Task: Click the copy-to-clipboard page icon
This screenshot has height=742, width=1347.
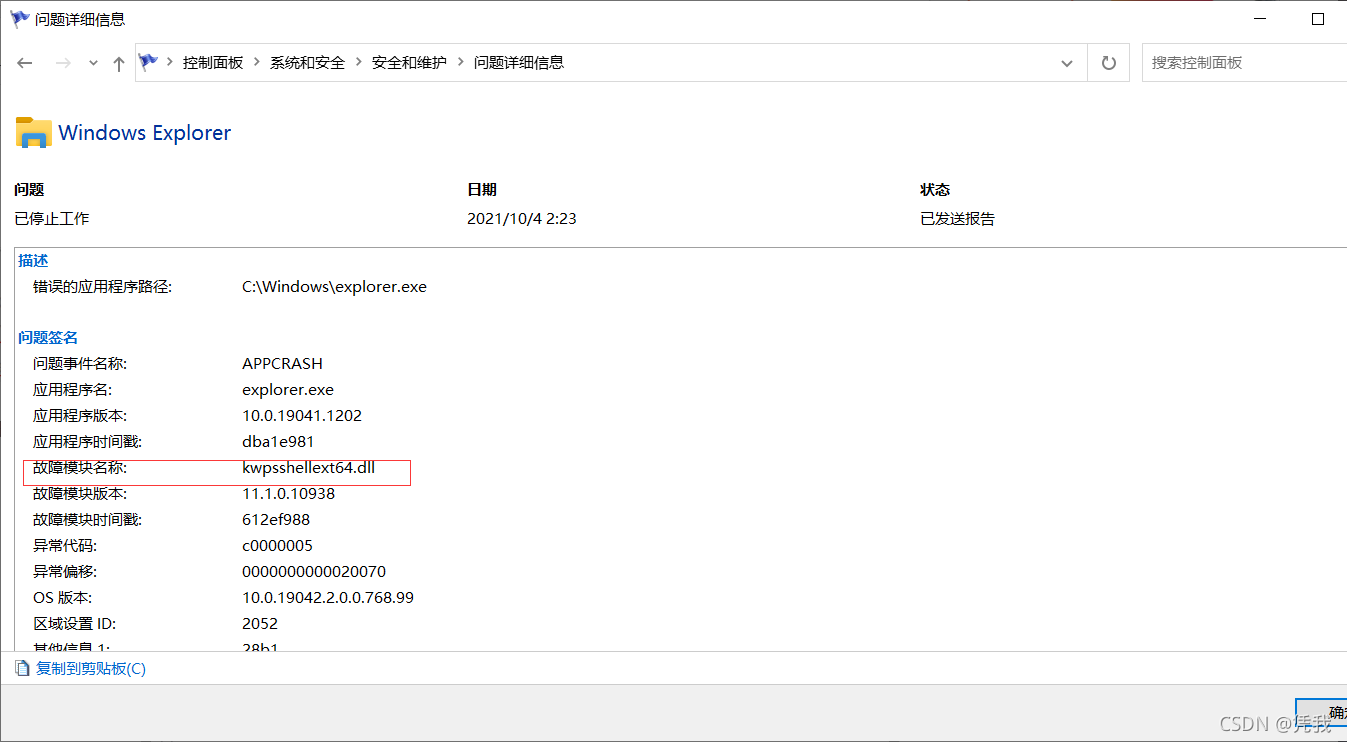Action: [x=22, y=668]
